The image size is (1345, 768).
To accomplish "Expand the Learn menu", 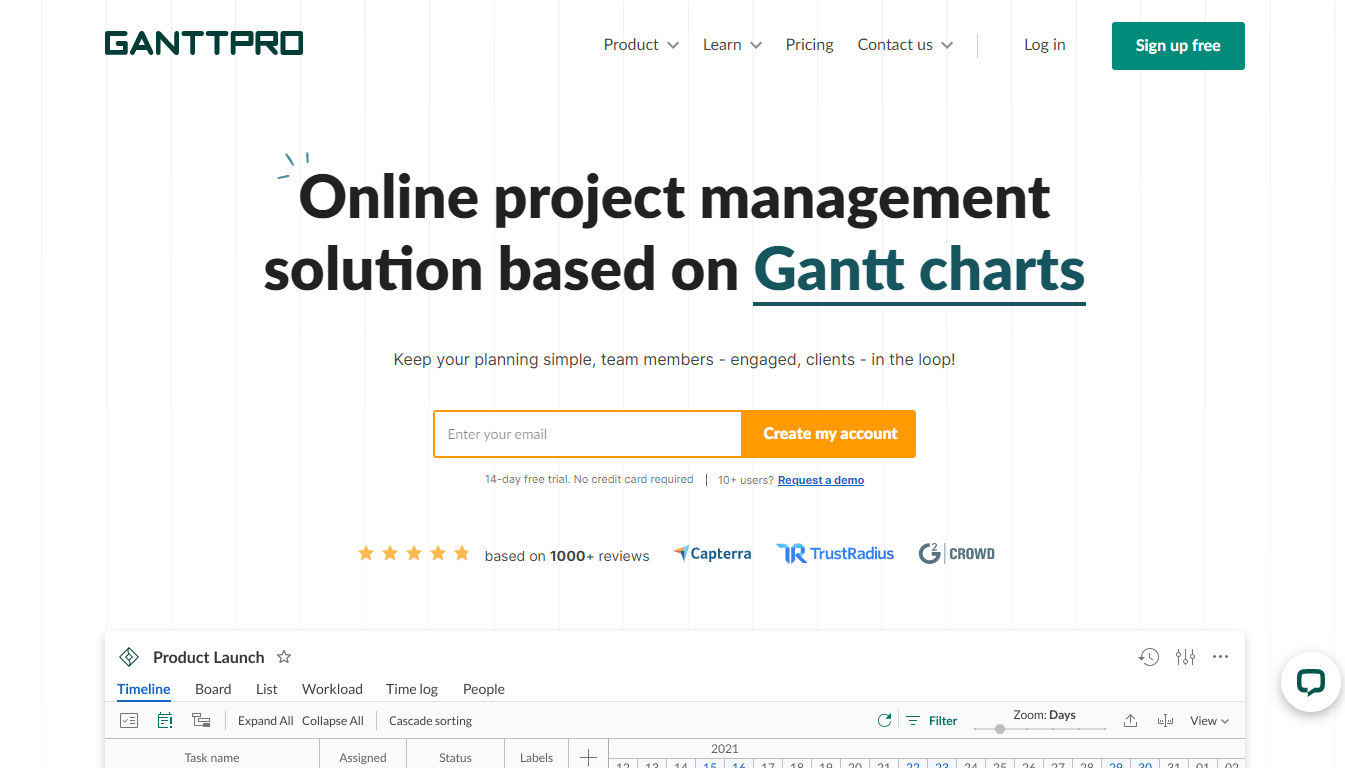I will point(732,45).
